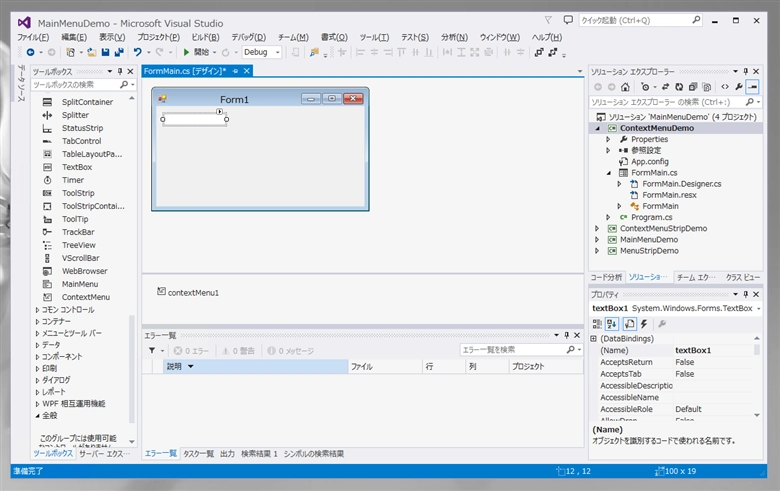
Task: Click Alphabetical sort icon in Properties
Action: coord(612,324)
